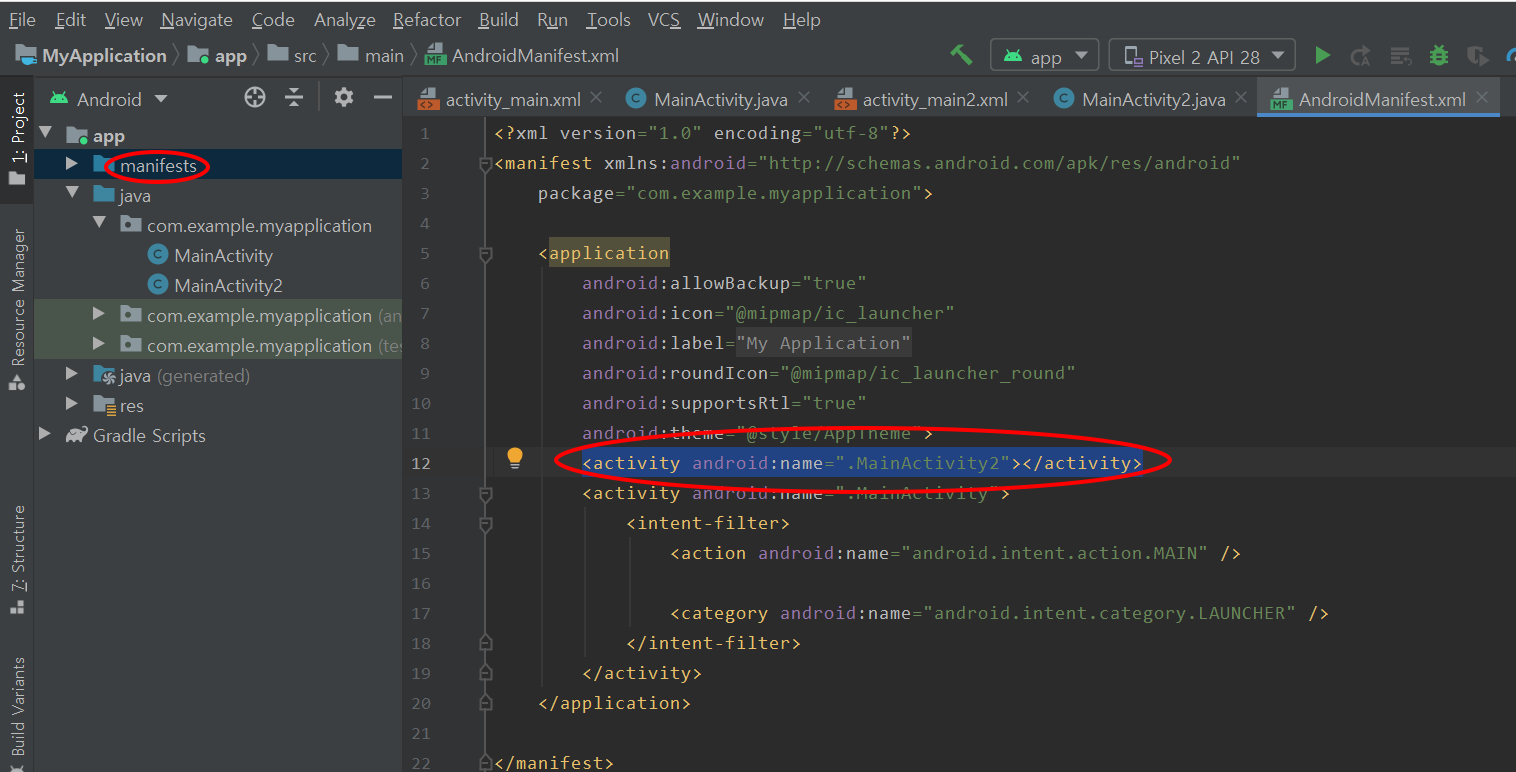Open the Build menu

pos(498,19)
